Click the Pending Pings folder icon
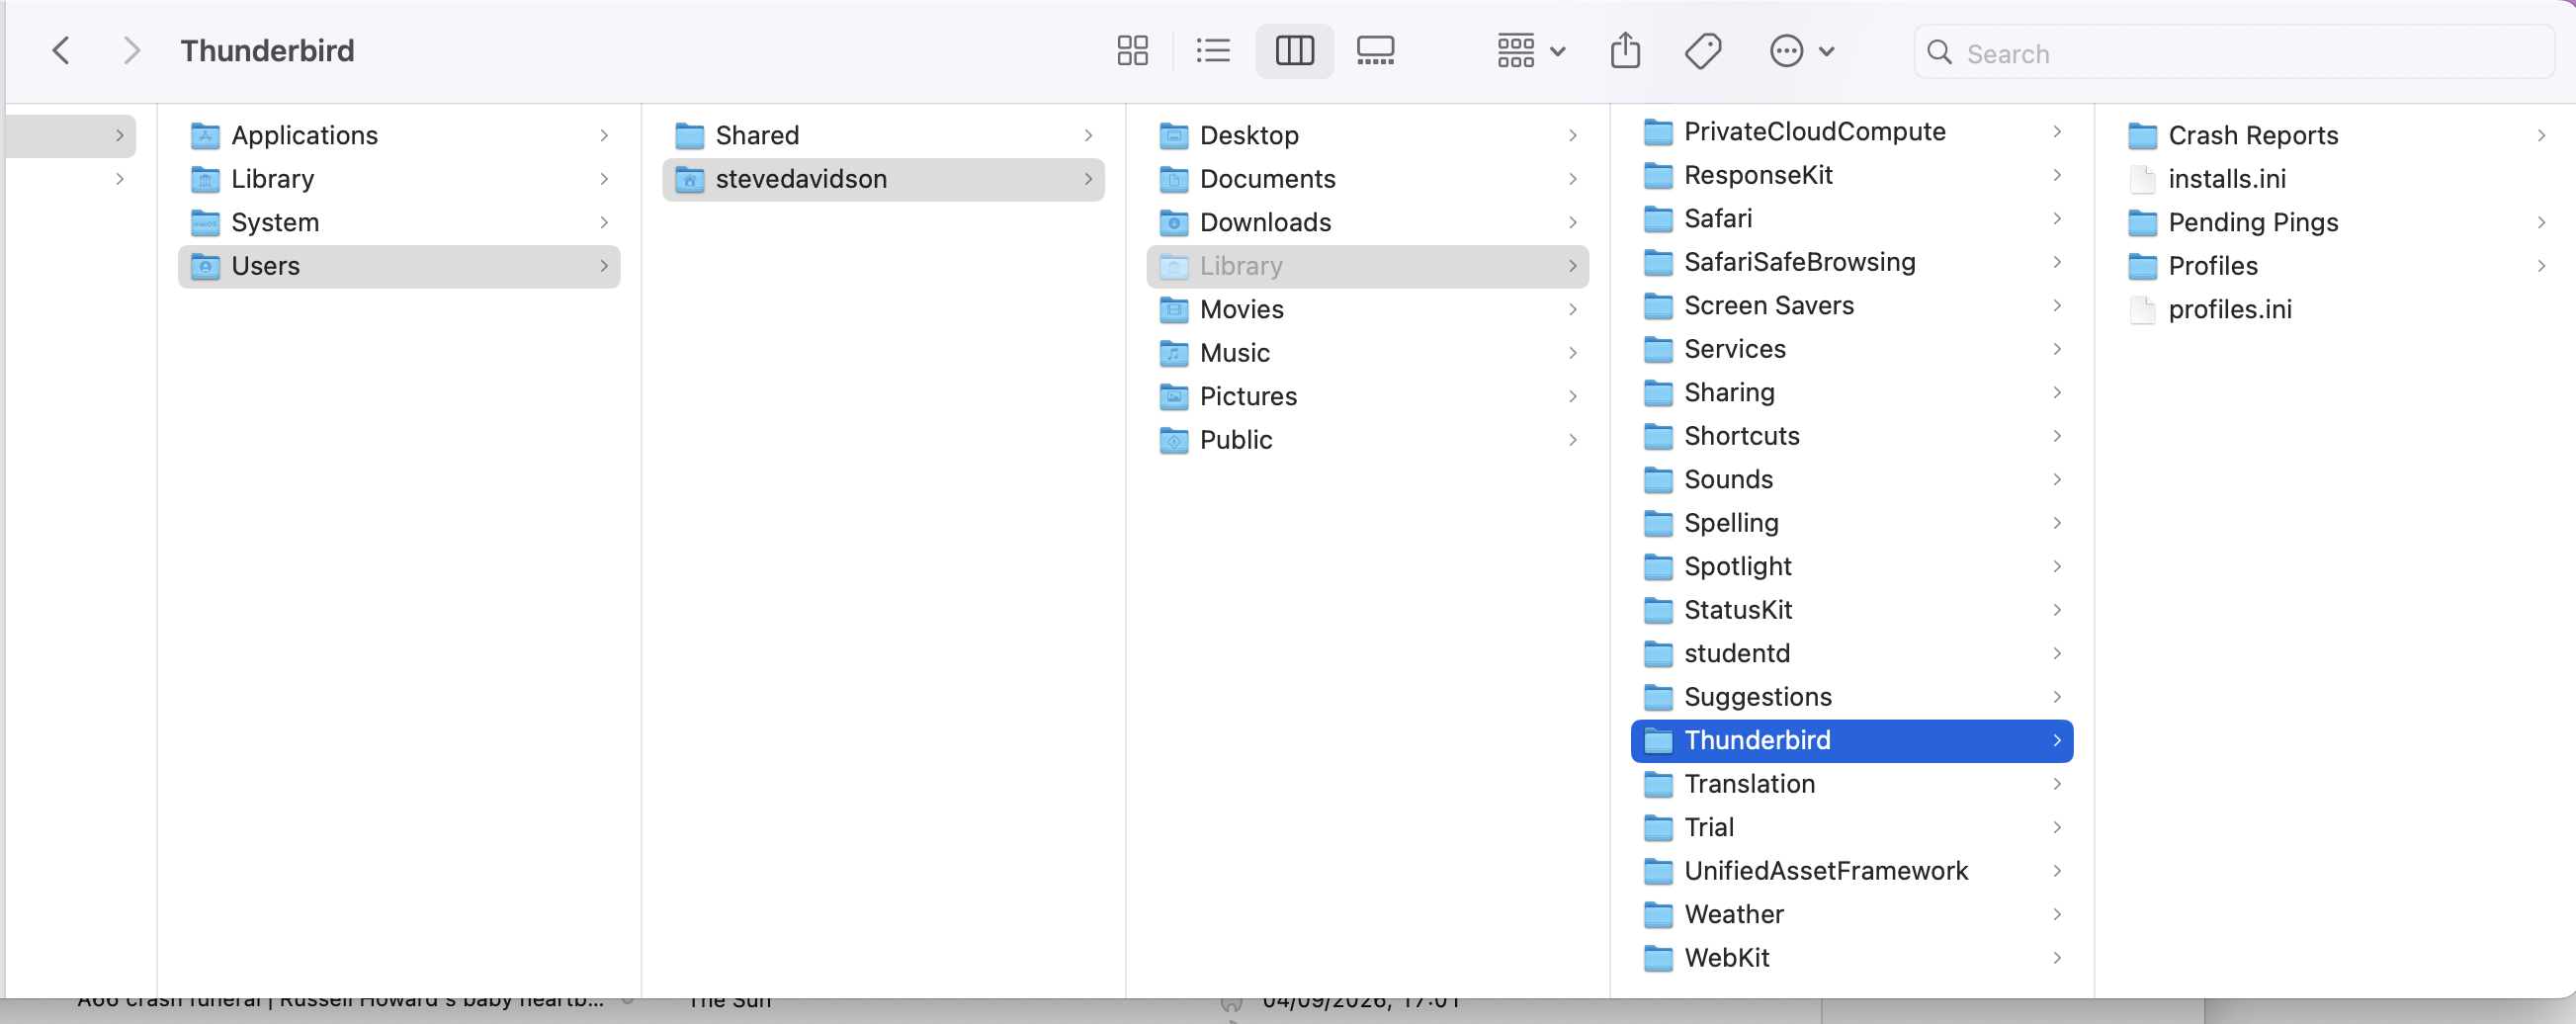 (2142, 222)
